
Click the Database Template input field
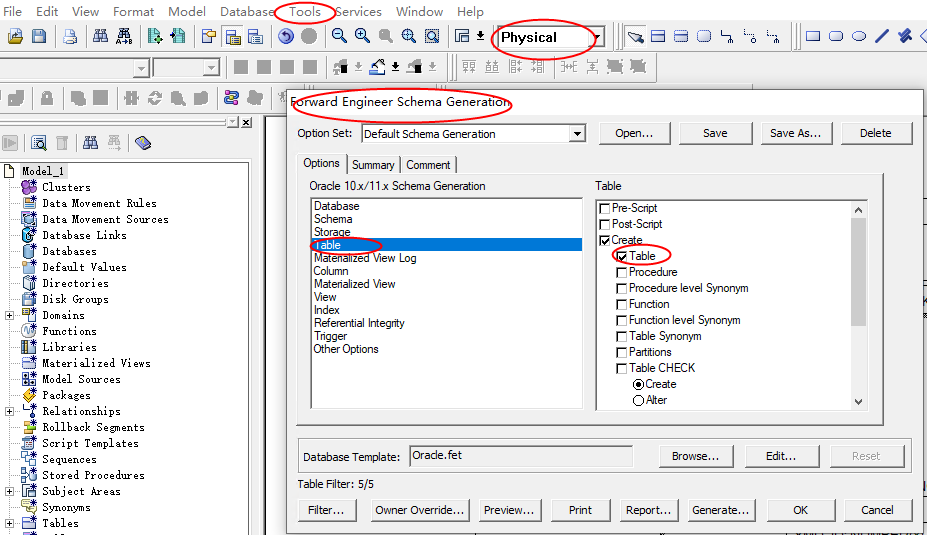[x=521, y=456]
